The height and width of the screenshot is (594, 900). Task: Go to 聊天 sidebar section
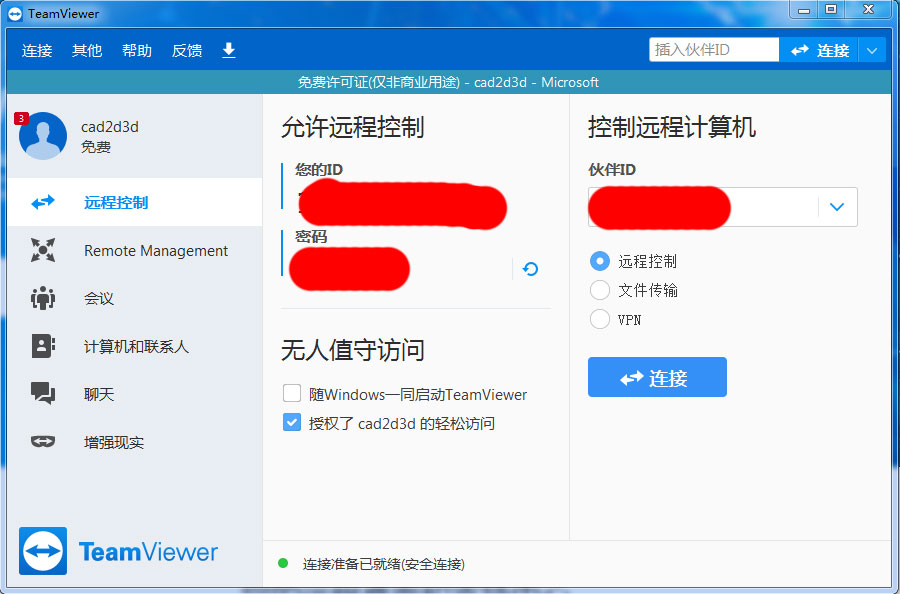135,394
